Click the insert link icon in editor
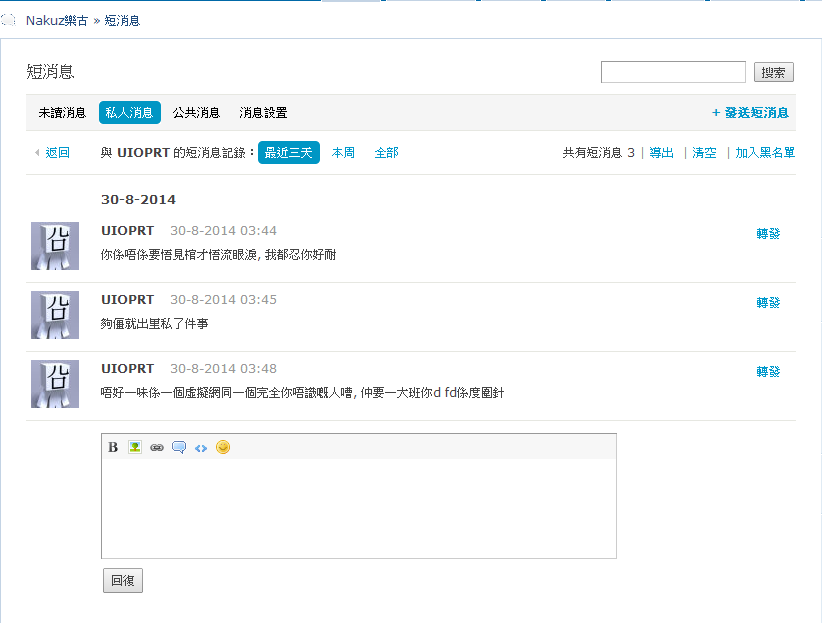This screenshot has width=822, height=623. (x=157, y=447)
